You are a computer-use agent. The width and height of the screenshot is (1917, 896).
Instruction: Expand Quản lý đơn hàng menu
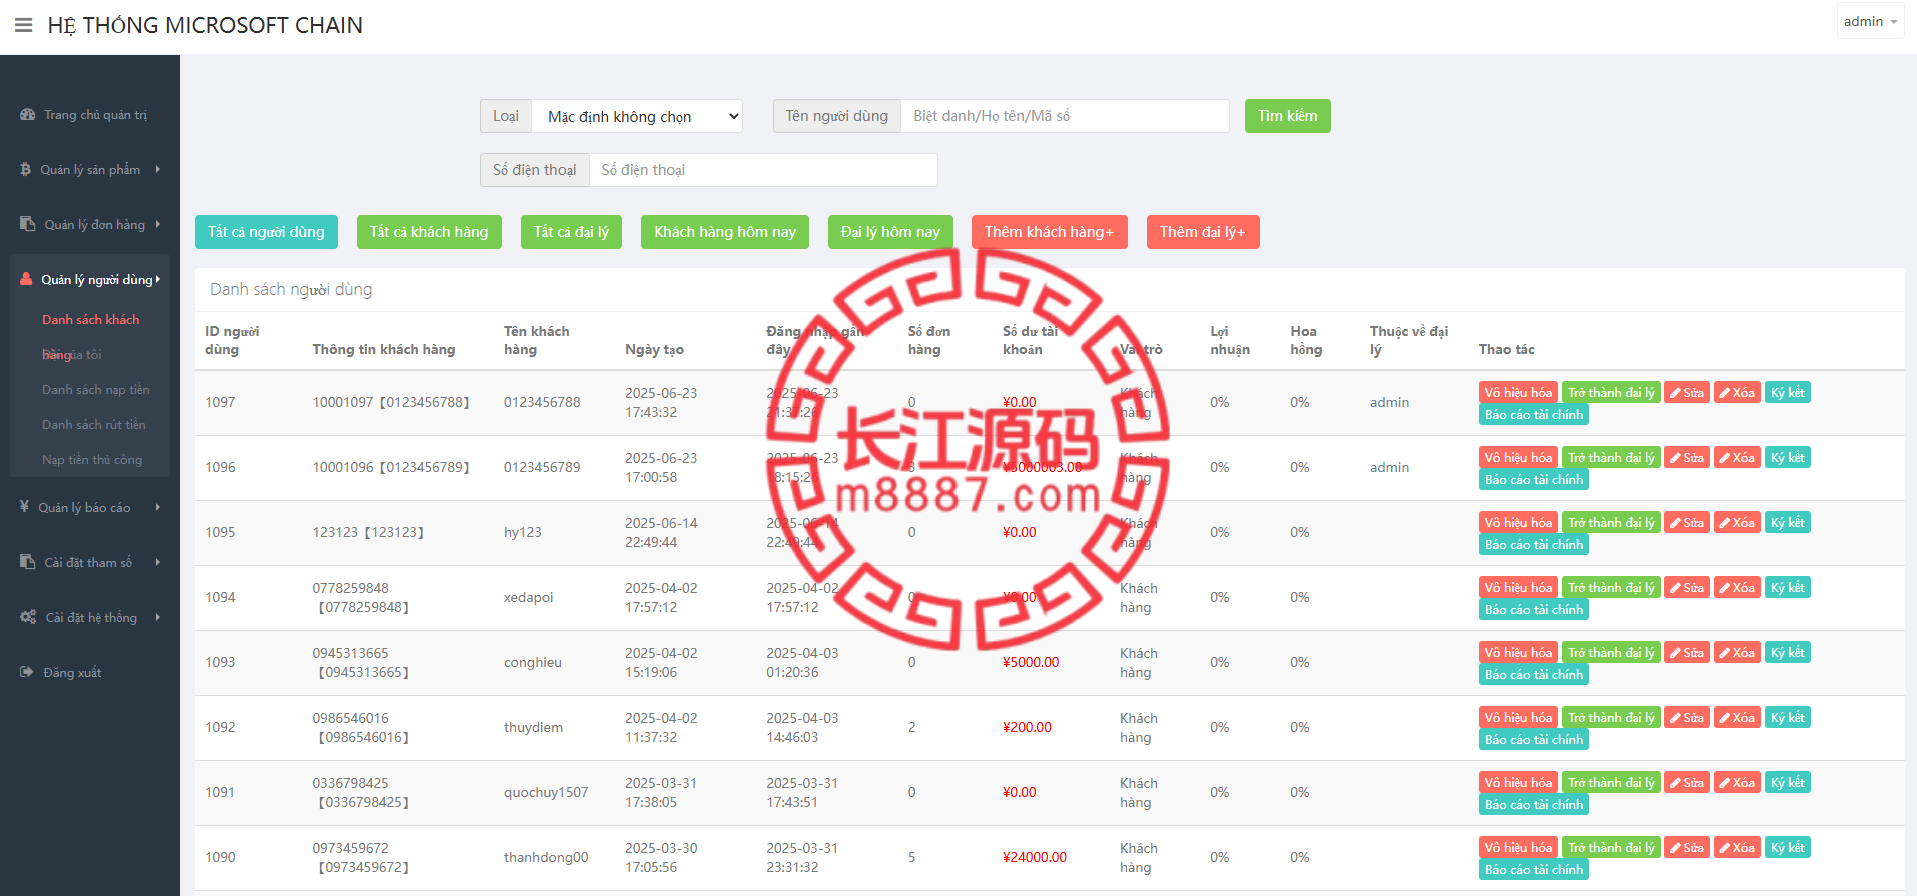tap(90, 225)
